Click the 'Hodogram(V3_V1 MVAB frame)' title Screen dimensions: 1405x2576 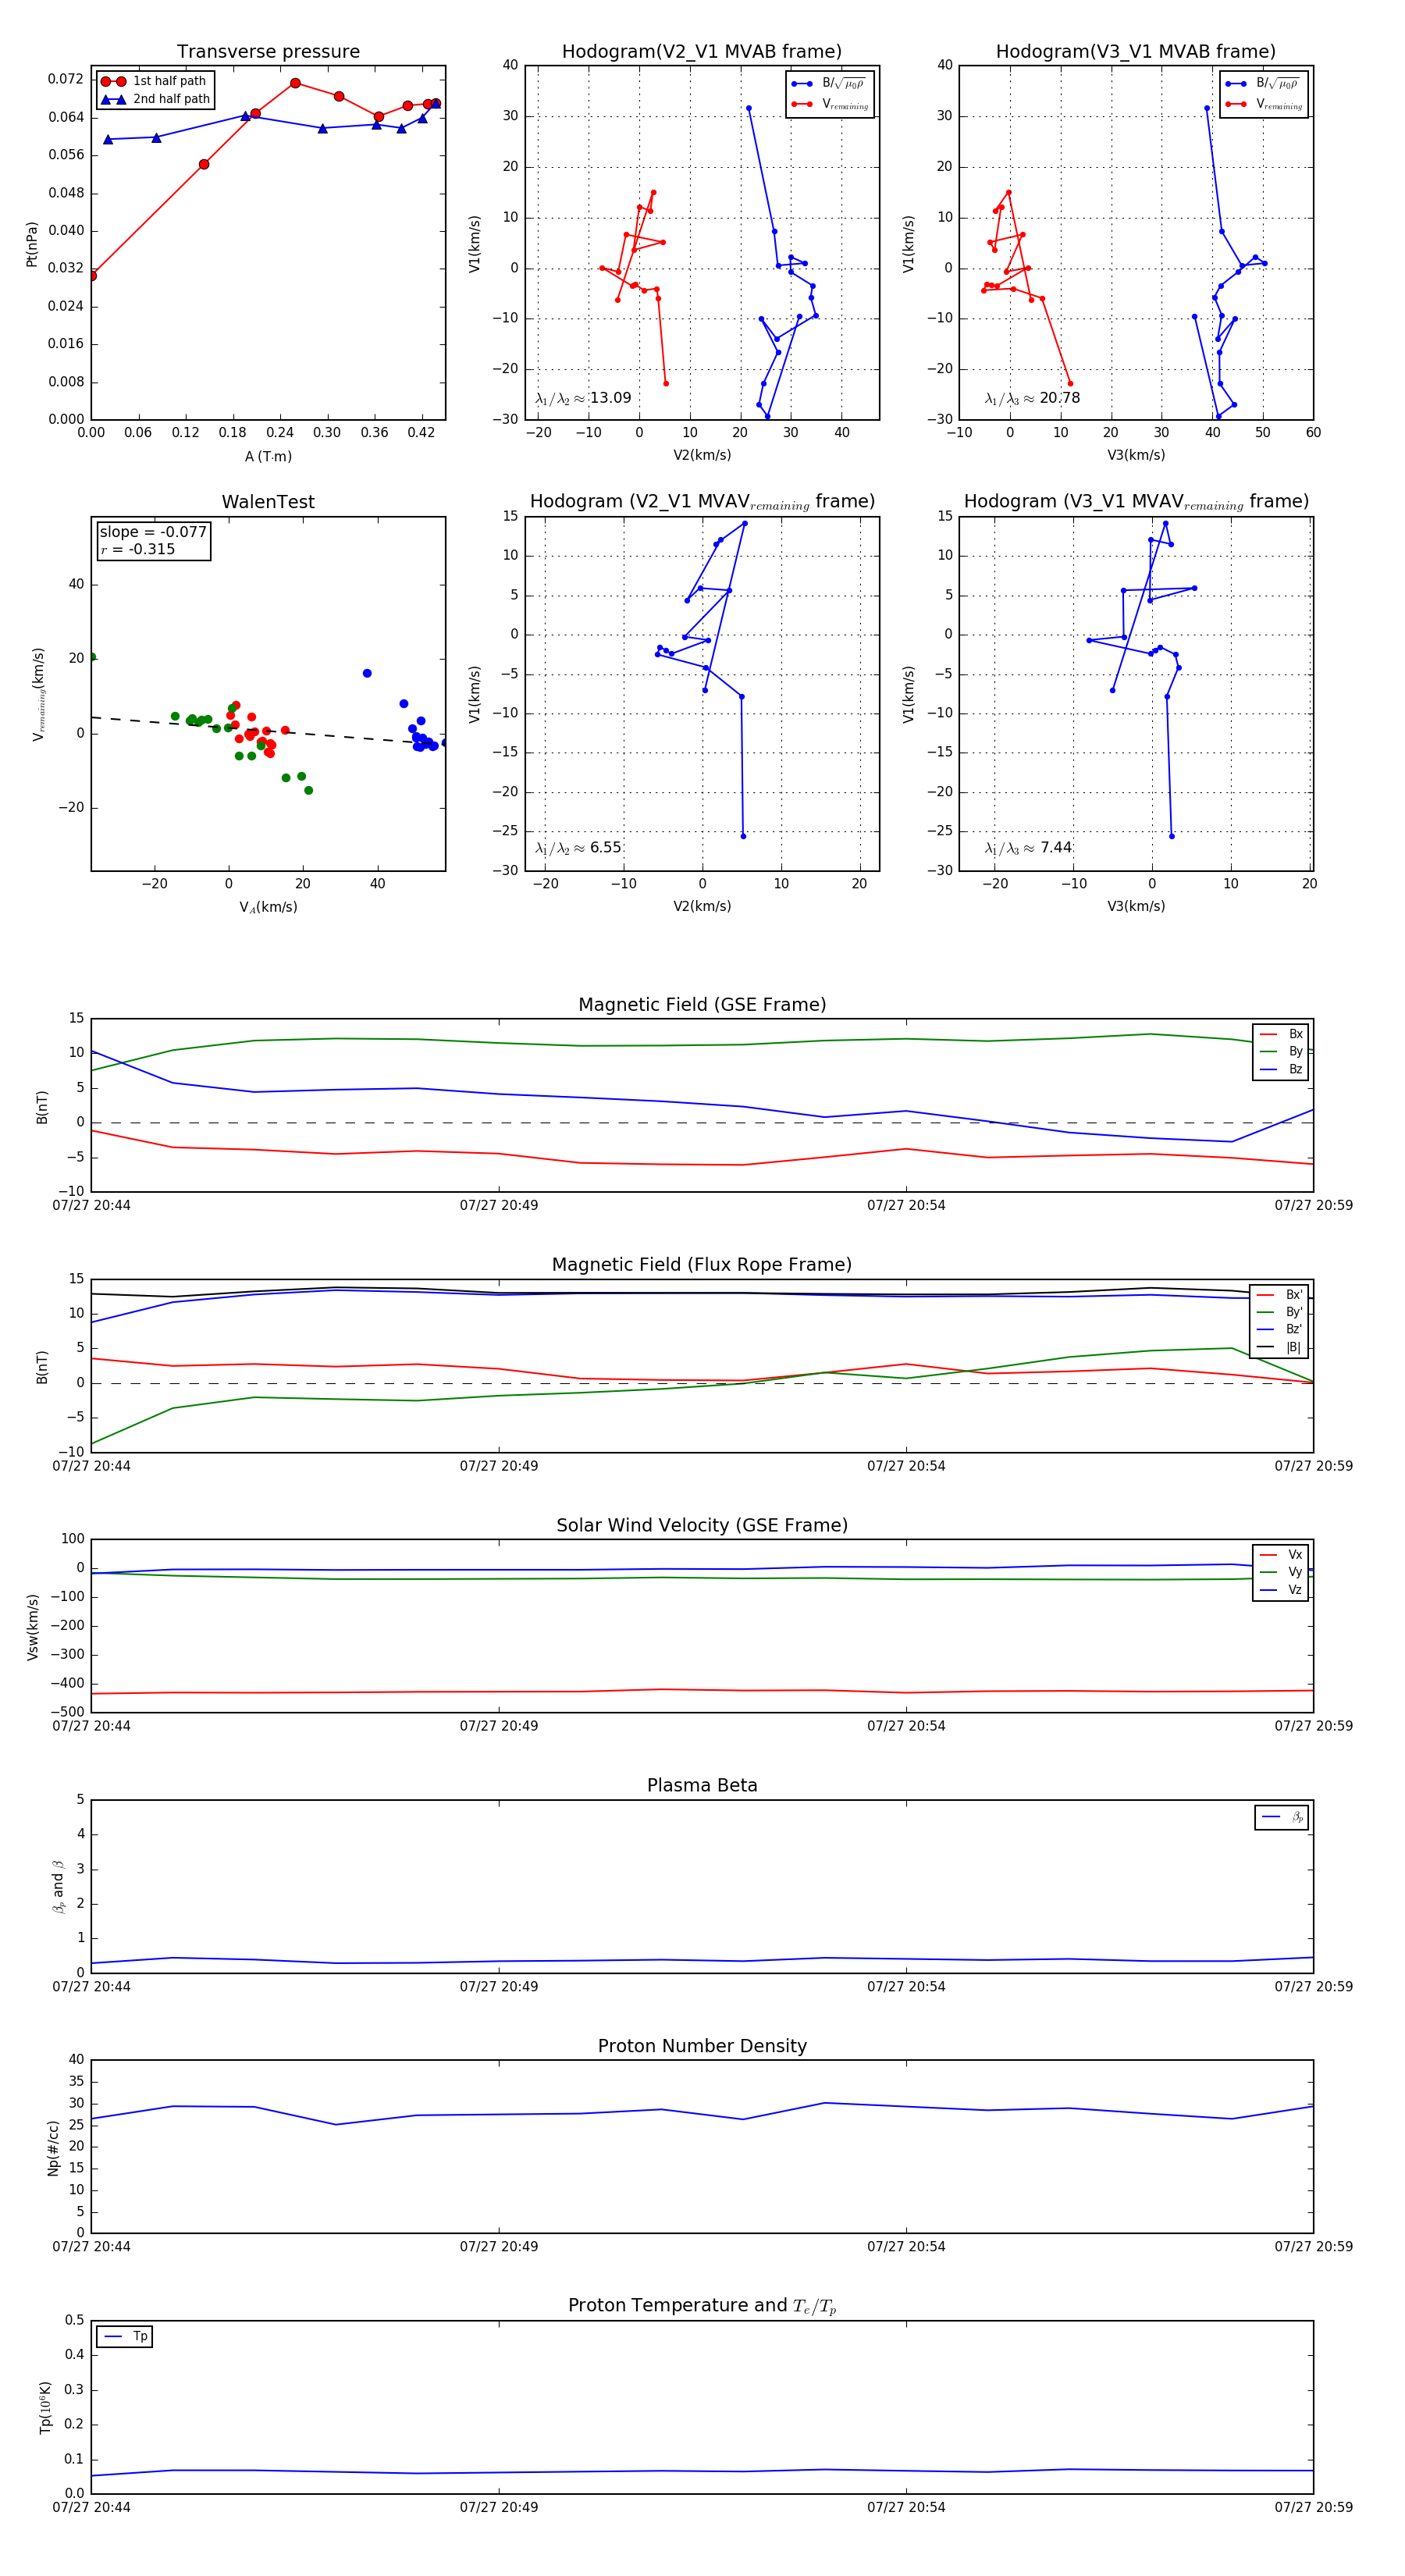coord(1135,52)
